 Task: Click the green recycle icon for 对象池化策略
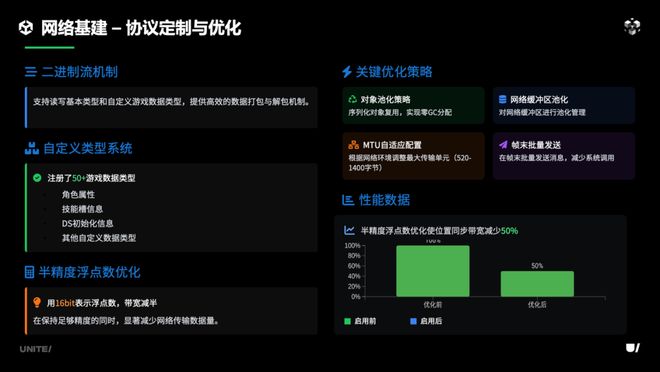[x=352, y=99]
